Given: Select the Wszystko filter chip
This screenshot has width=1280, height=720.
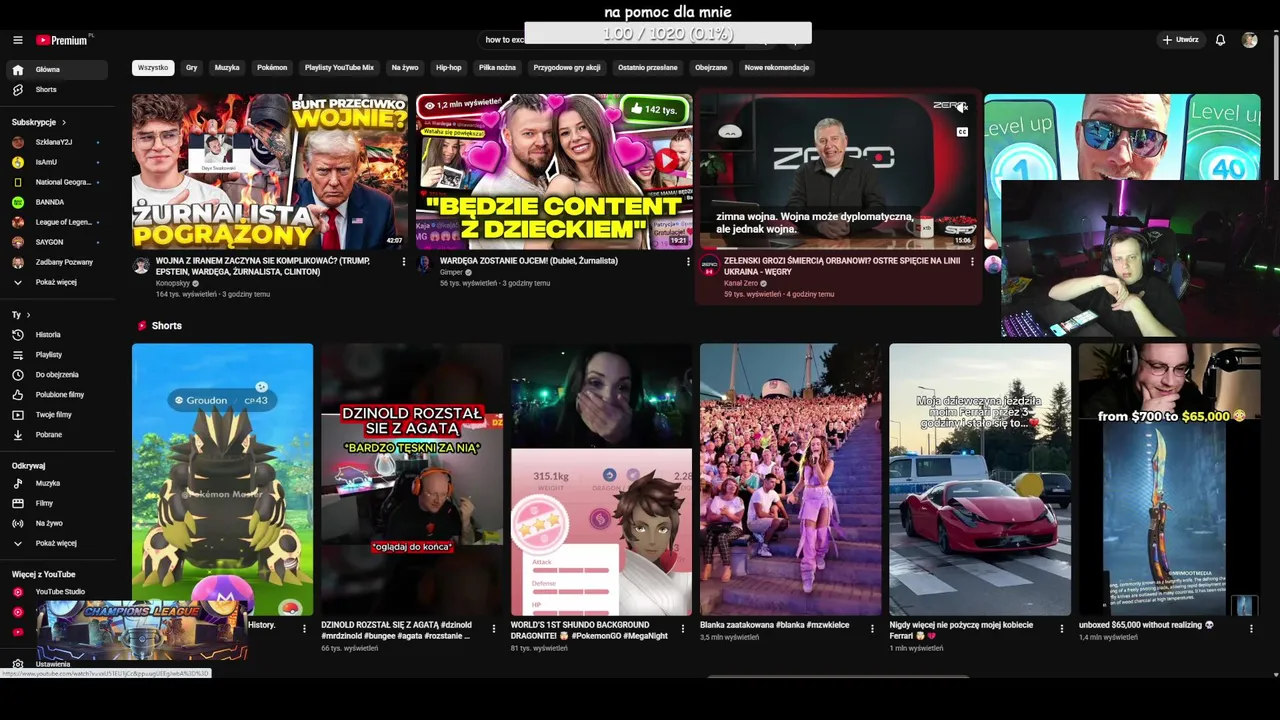Looking at the screenshot, I should 153,68.
